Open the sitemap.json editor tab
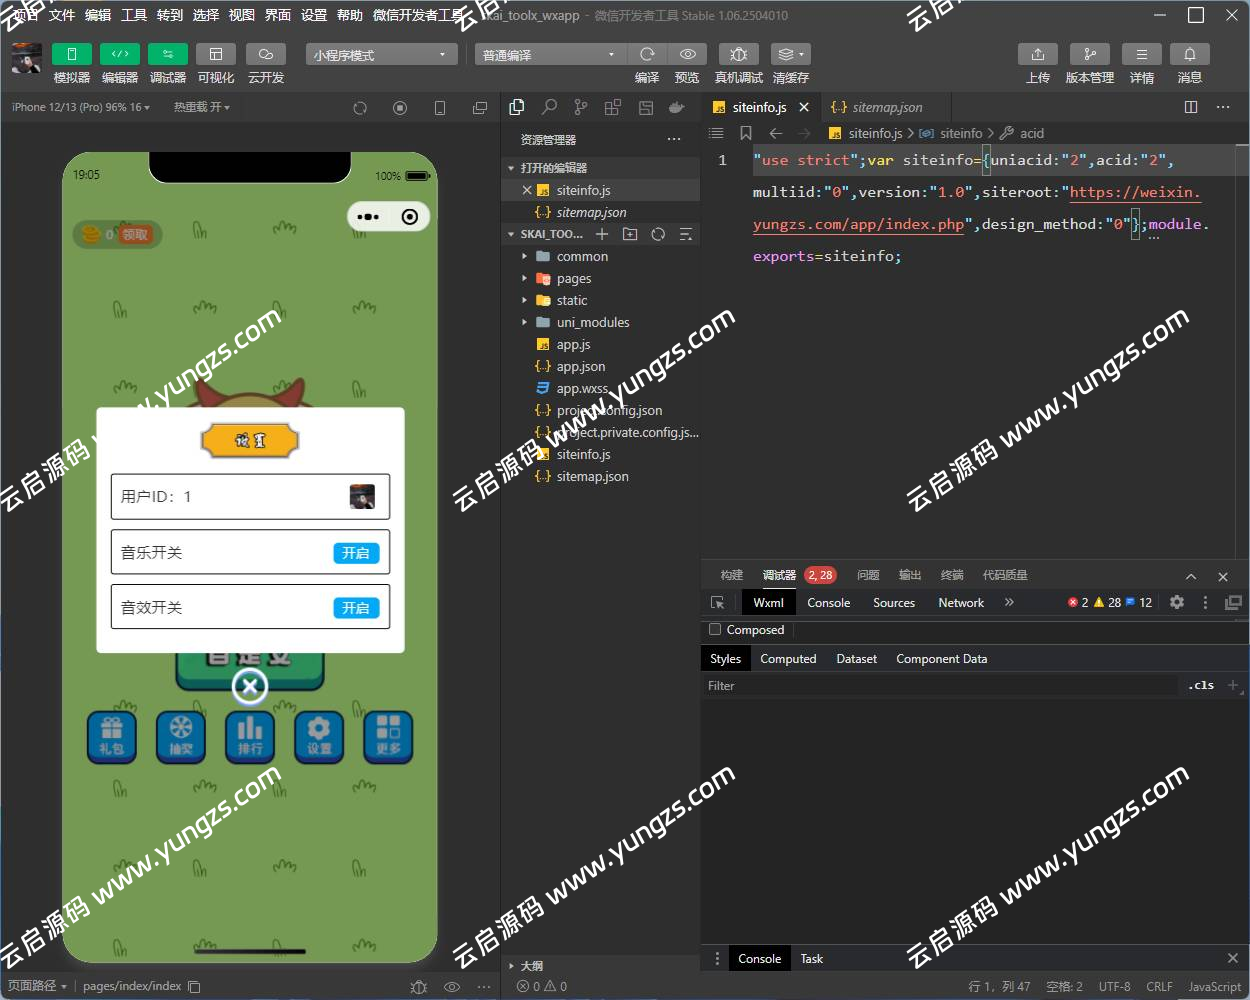 (x=886, y=107)
